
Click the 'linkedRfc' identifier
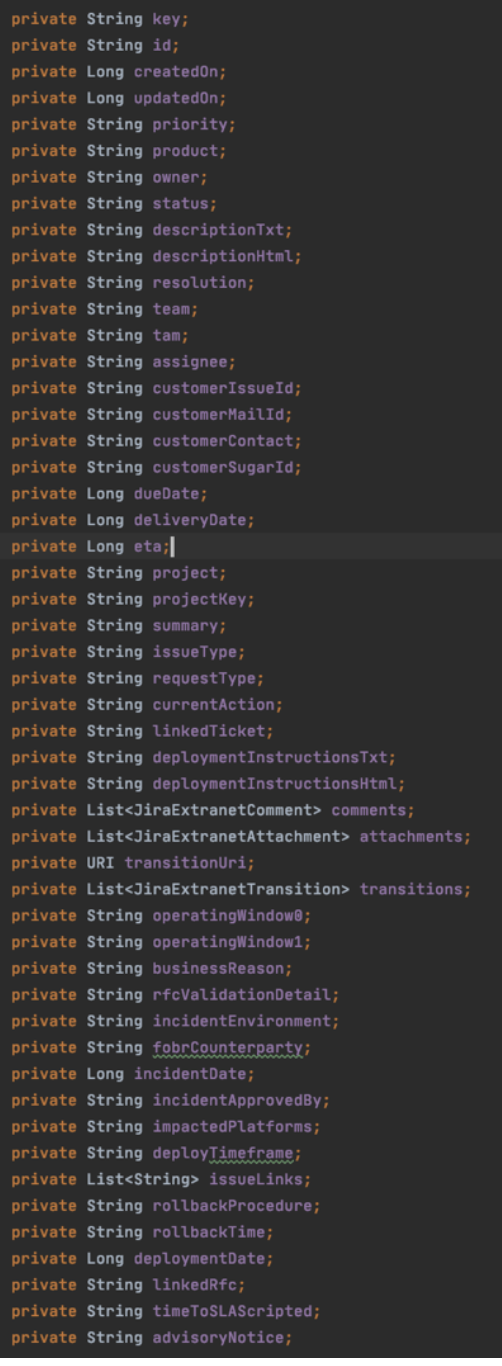click(x=194, y=1283)
